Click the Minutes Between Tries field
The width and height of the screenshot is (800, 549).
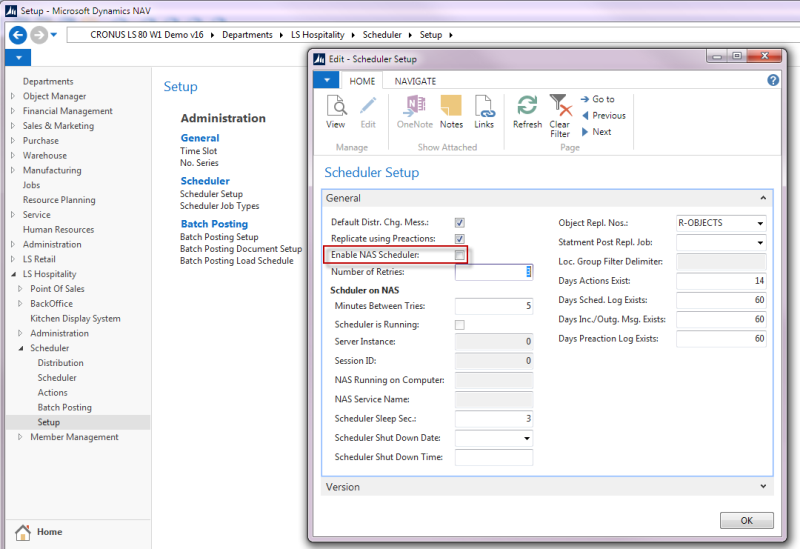pos(494,306)
